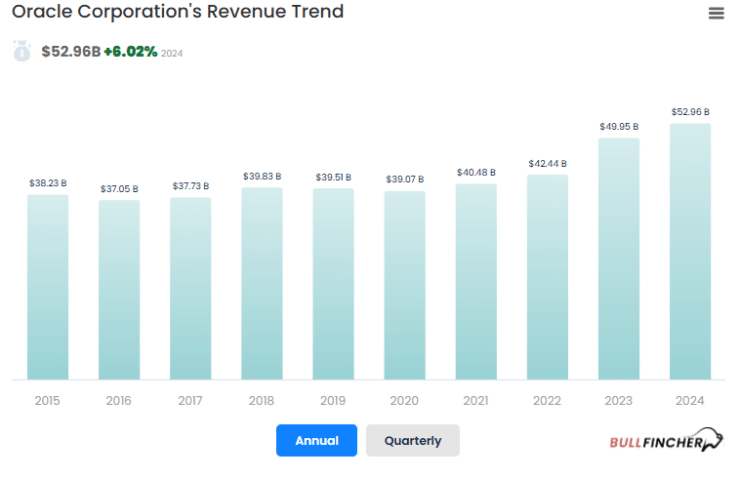Click the 2016 revenue bar
This screenshot has width=740, height=478.
point(119,290)
